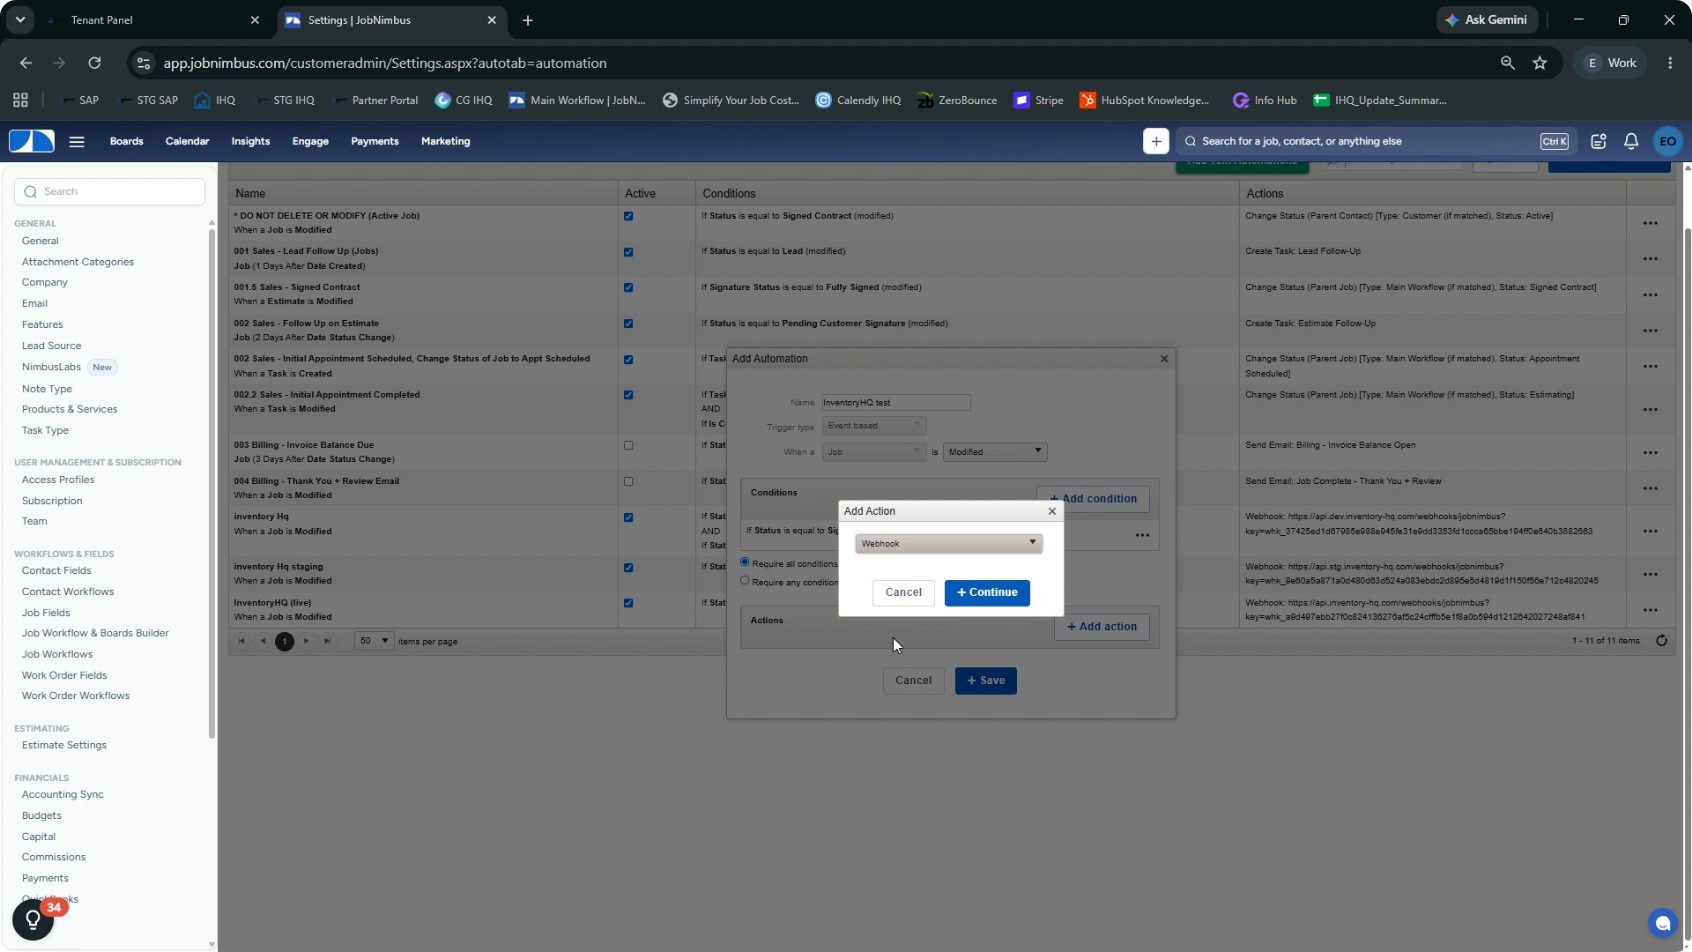Click Ask Gemini button
Screen dimensions: 1692x952
[x=1487, y=20]
